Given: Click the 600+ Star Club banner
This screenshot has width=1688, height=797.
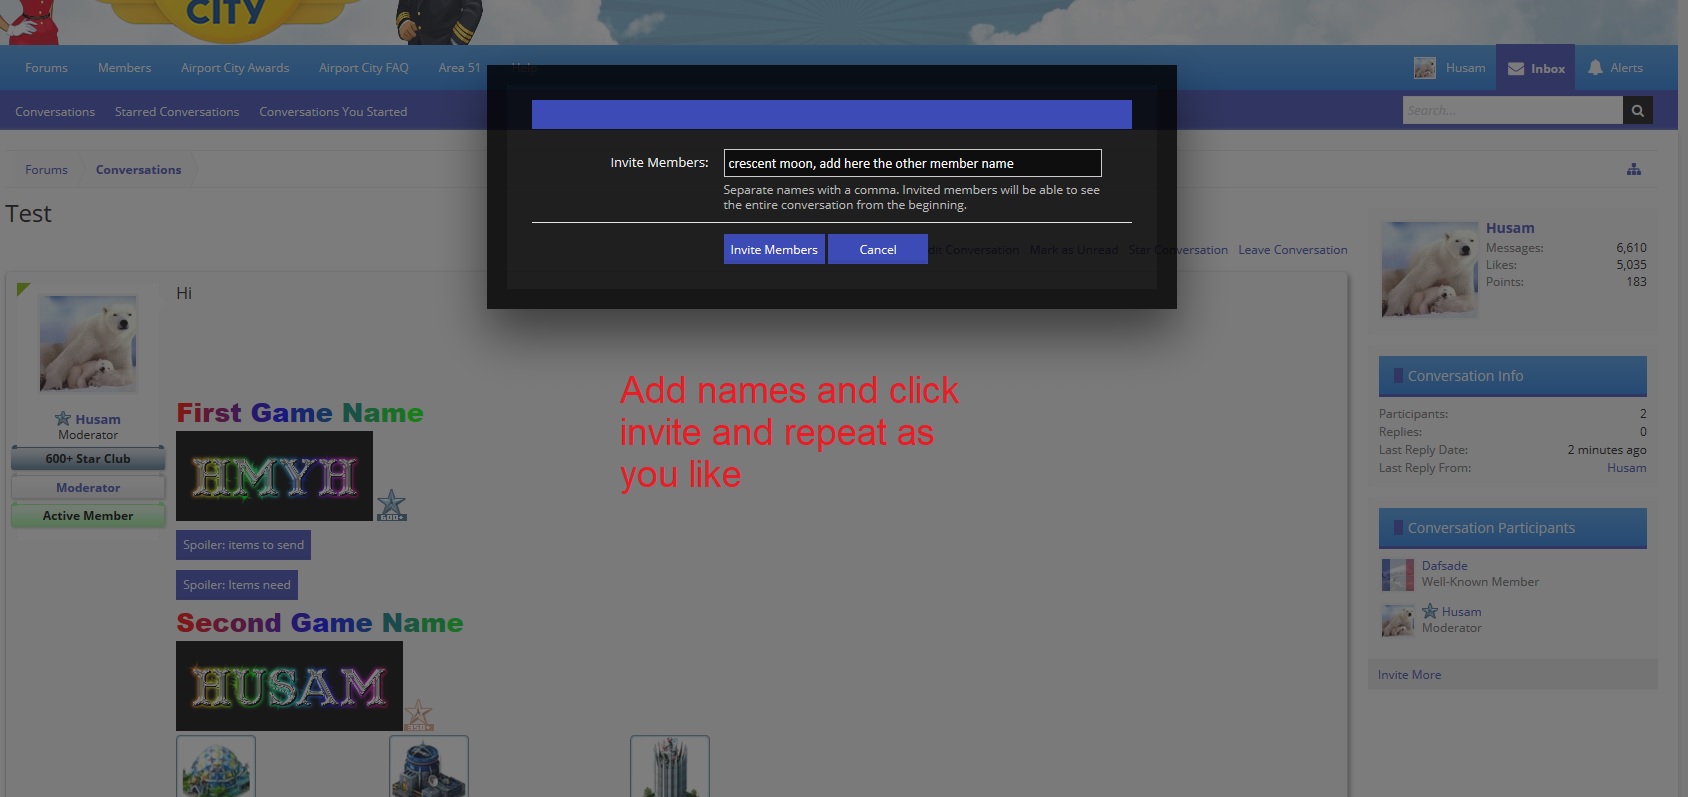Looking at the screenshot, I should pos(88,459).
